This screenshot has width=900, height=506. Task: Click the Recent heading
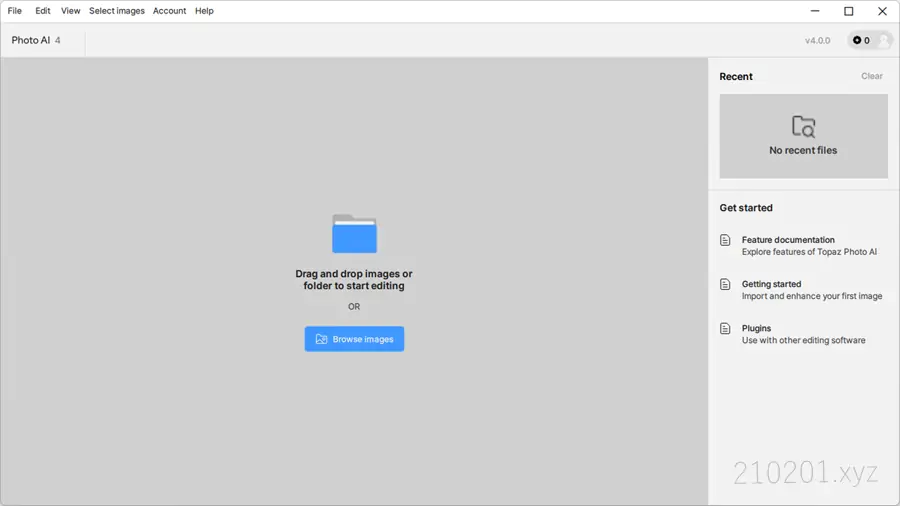pyautogui.click(x=736, y=76)
